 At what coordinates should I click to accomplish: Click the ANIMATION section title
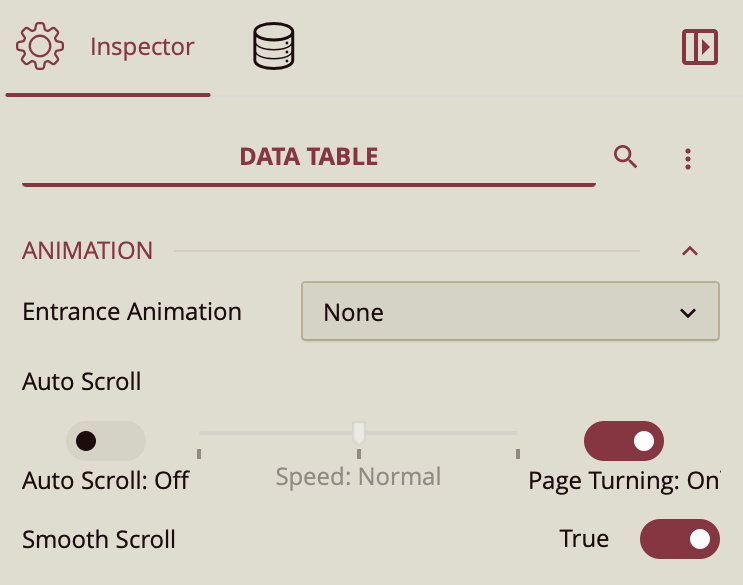coord(88,250)
